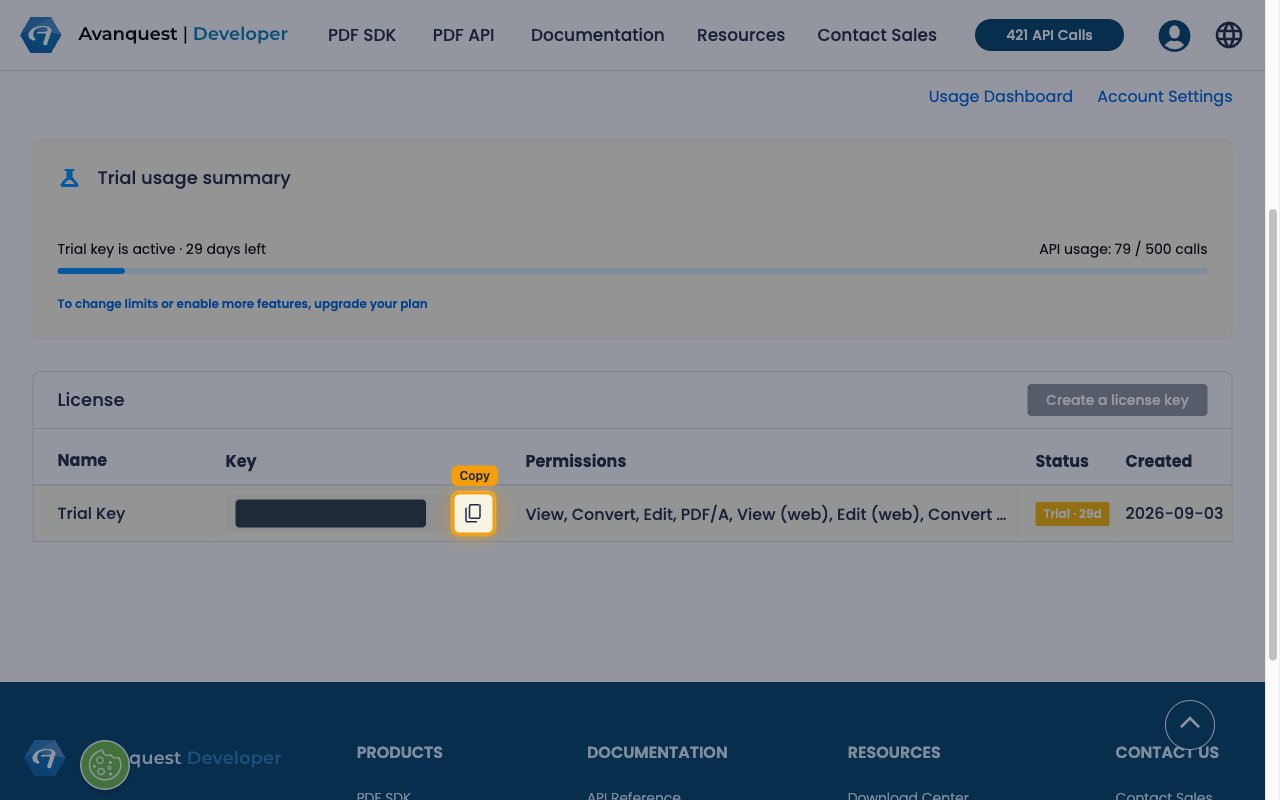Click the Permissions column header

575,461
